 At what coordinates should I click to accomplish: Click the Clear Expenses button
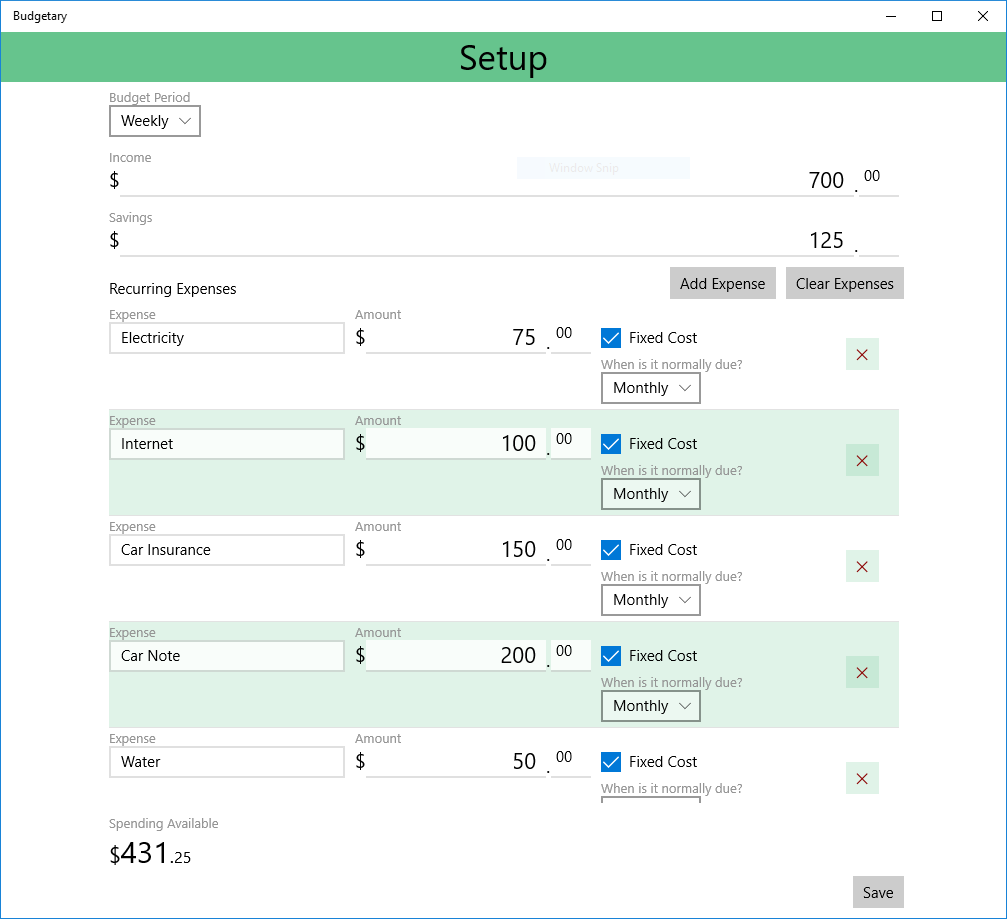845,283
